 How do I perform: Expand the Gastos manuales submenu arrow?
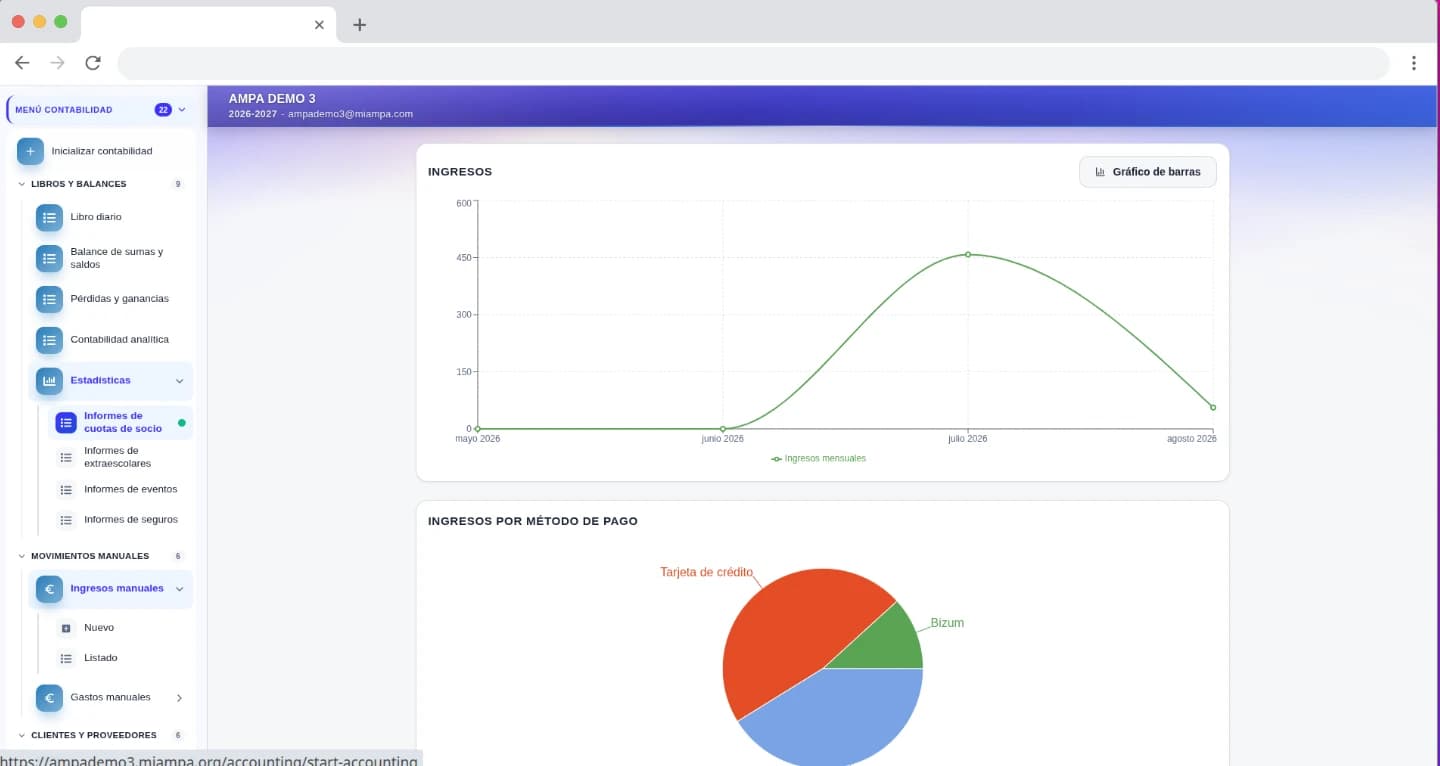click(179, 698)
